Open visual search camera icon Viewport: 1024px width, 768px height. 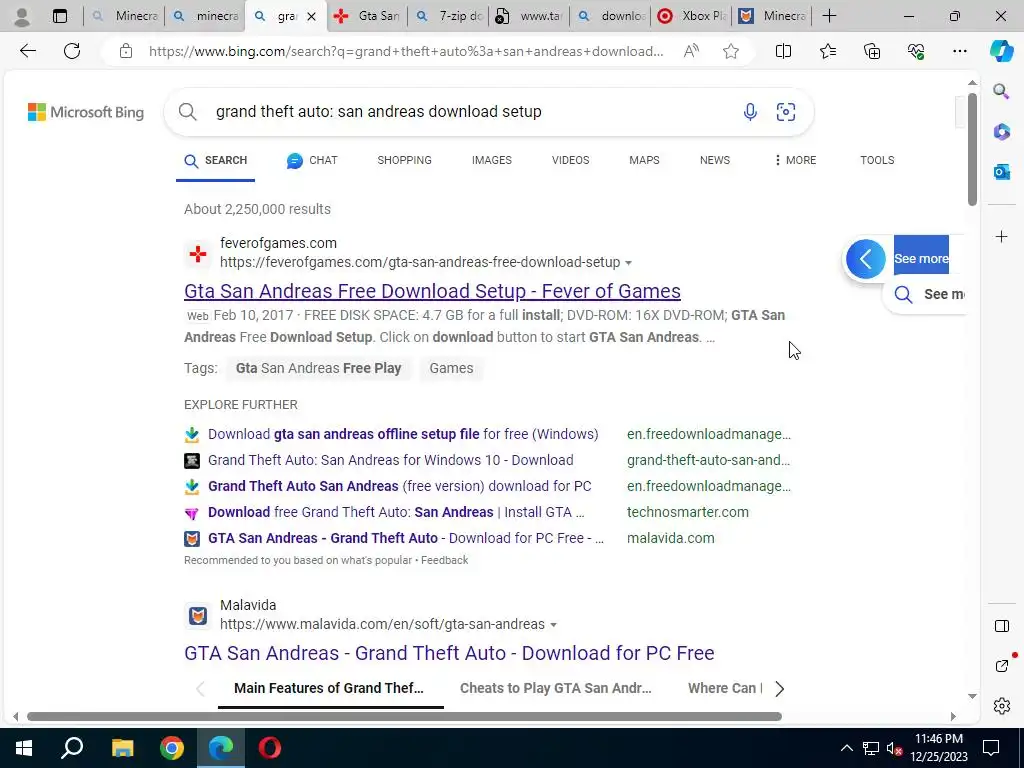(x=786, y=112)
